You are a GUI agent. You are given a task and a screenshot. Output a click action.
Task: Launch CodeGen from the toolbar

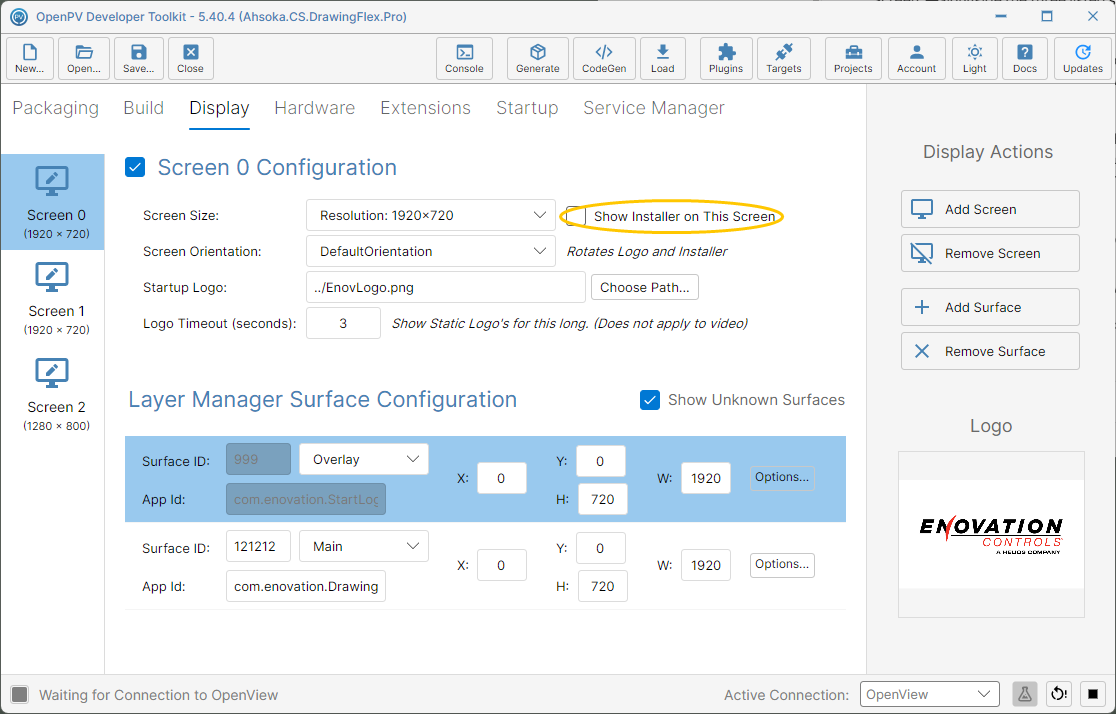604,58
